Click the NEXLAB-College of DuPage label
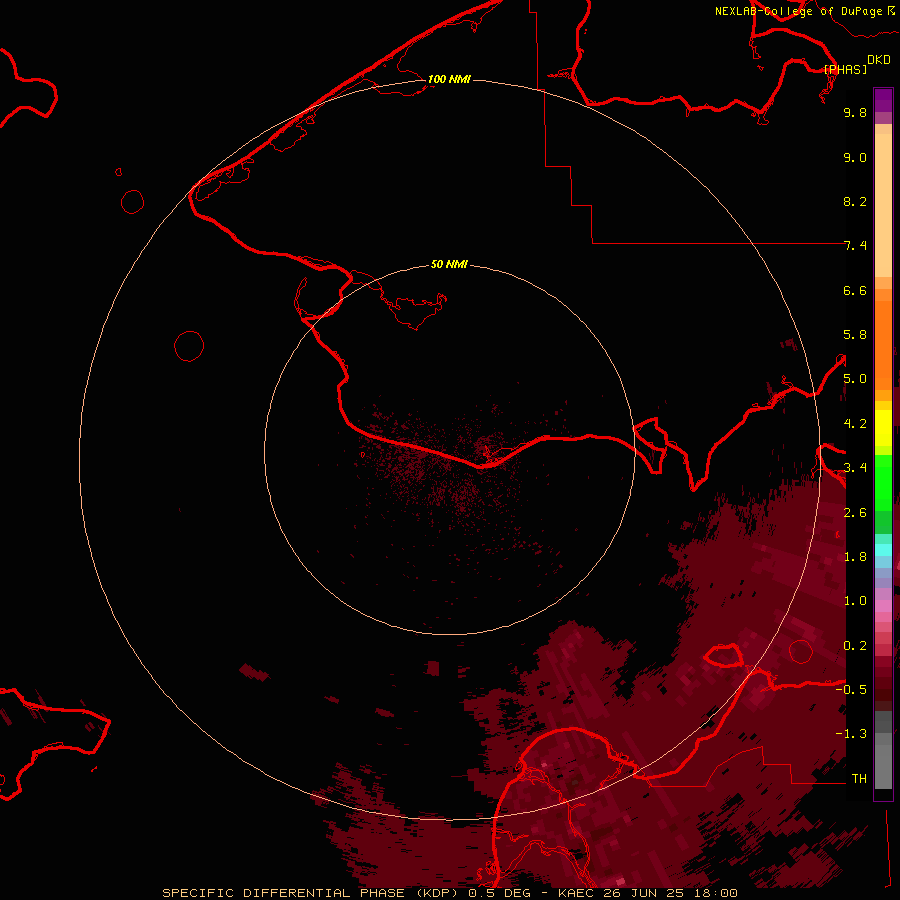900x900 pixels. point(798,11)
